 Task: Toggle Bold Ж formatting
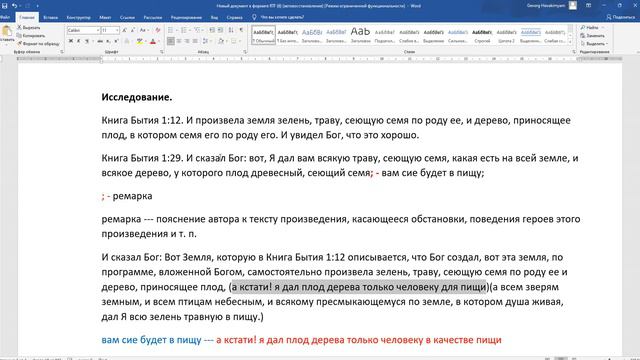(71, 41)
